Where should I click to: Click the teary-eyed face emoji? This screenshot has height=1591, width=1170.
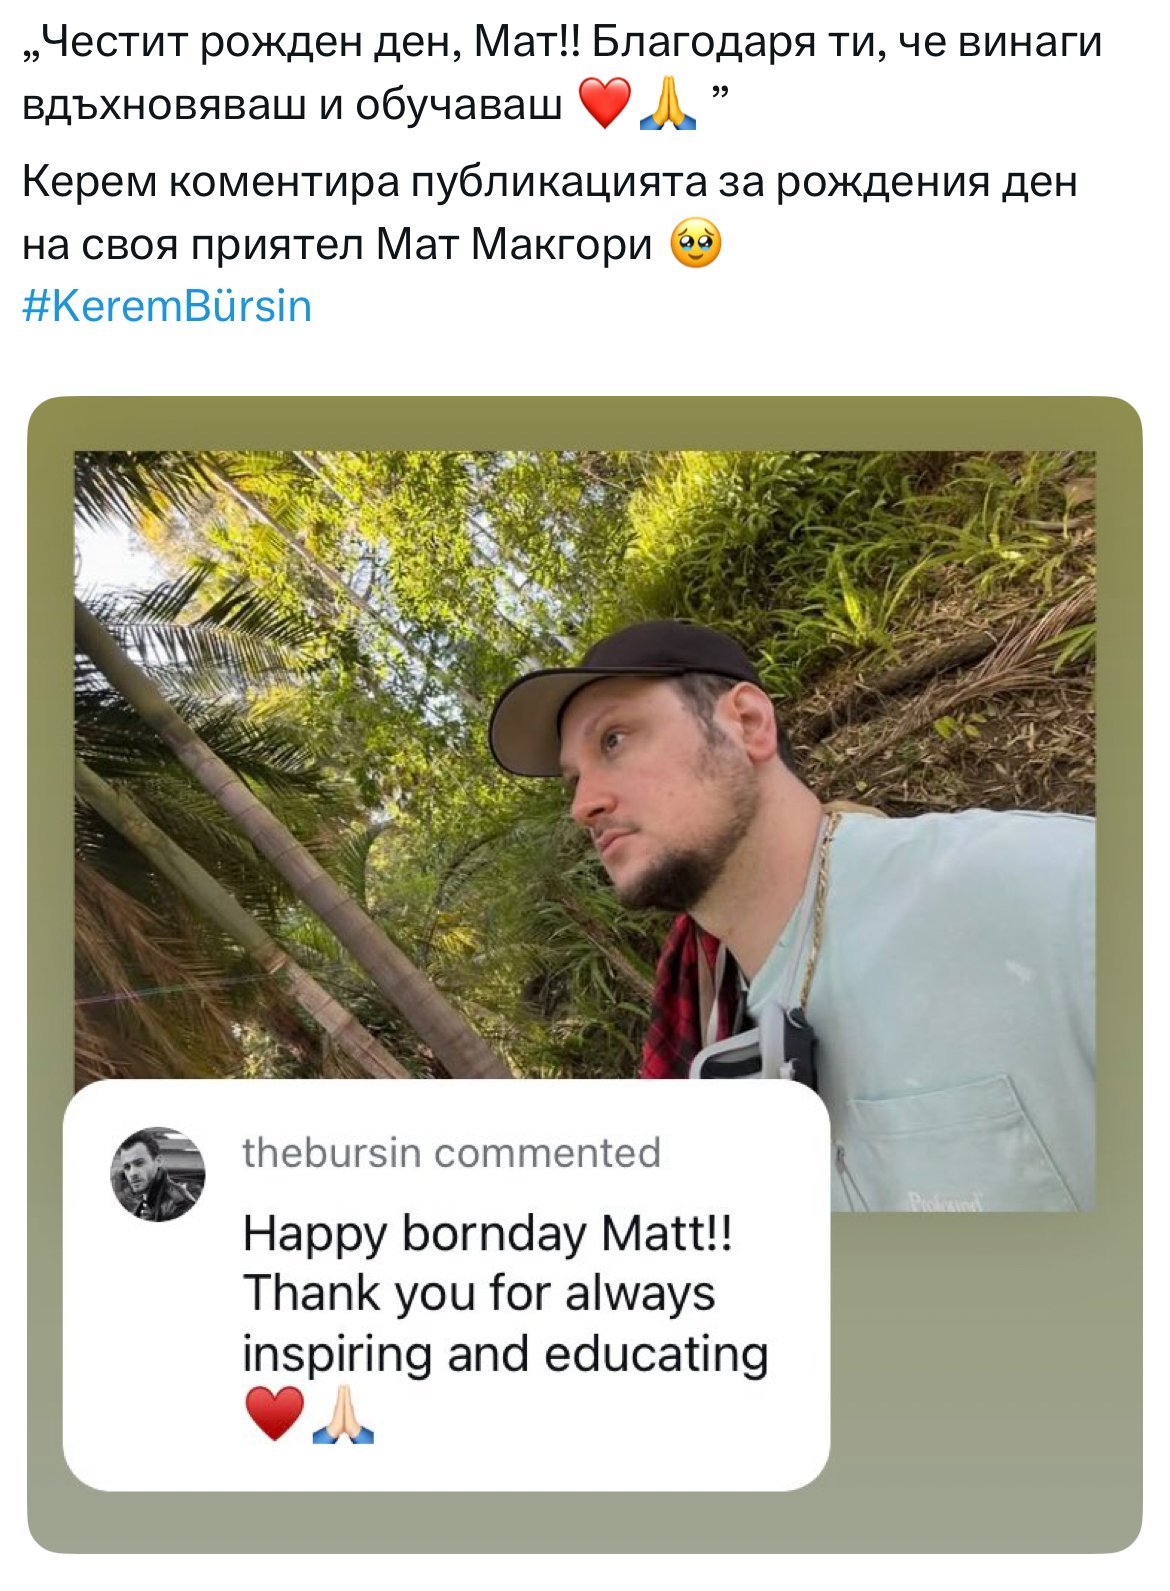695,245
